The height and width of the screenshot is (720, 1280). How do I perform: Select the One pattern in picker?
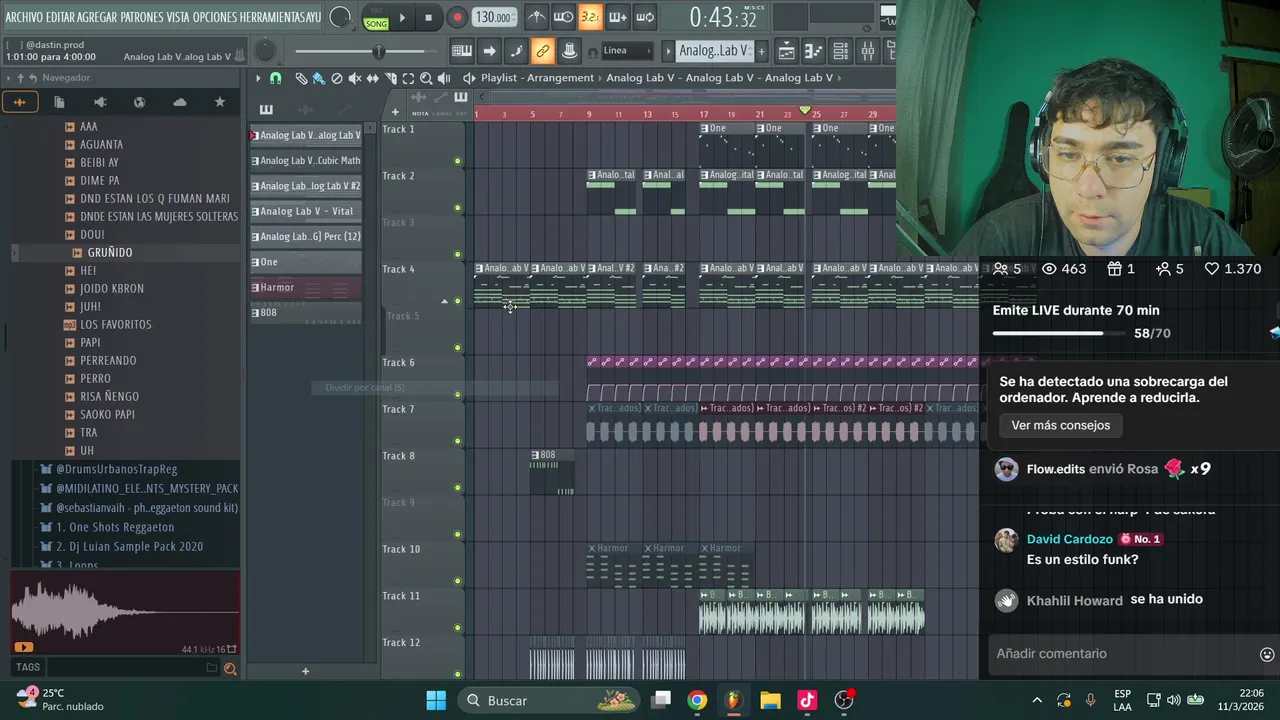coord(305,262)
